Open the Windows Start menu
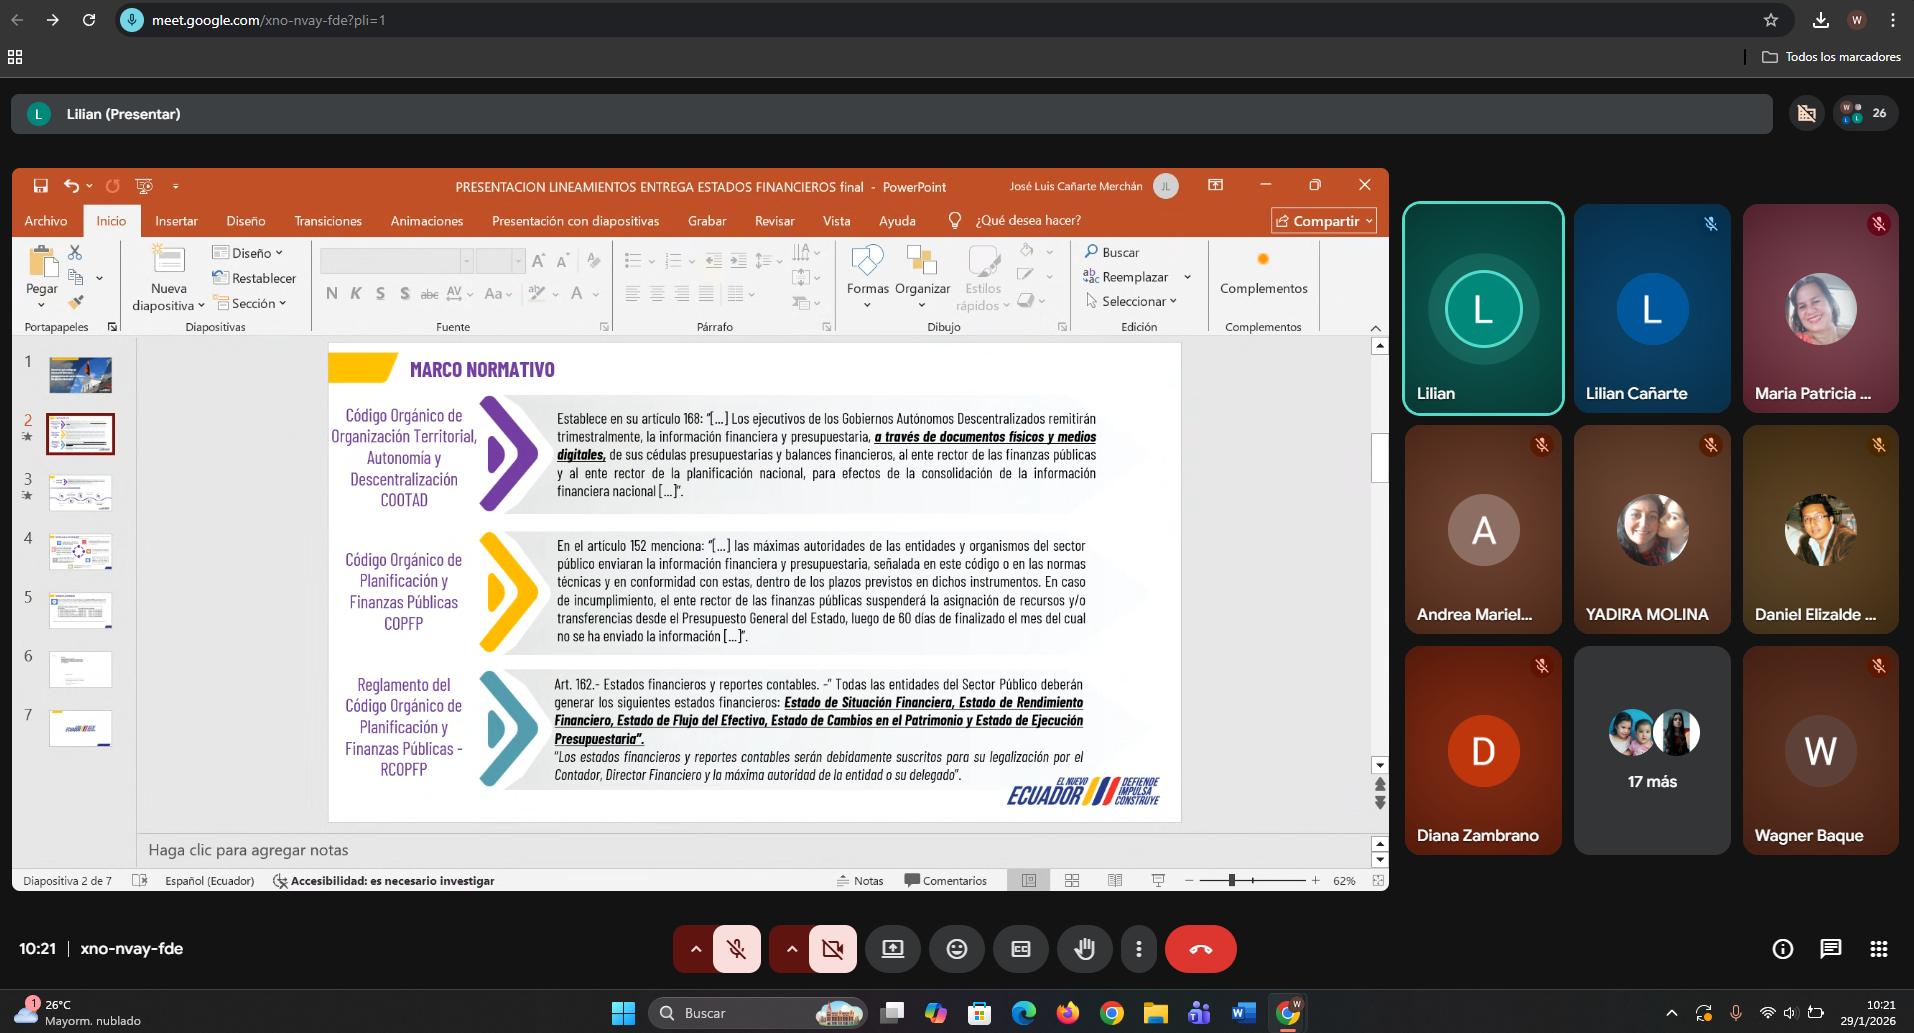This screenshot has width=1914, height=1033. pos(623,1013)
